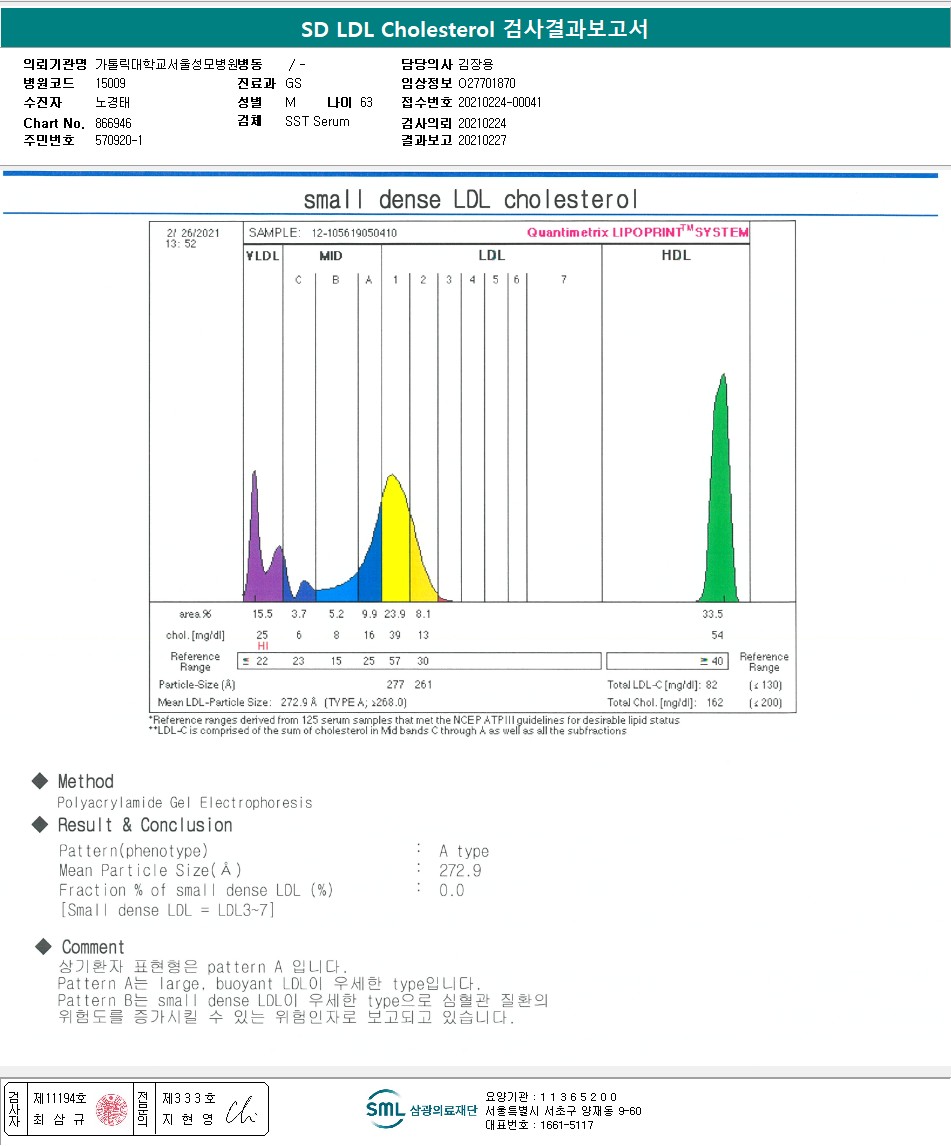Select hospital code 15009
This screenshot has width=951, height=1146.
click(x=110, y=83)
